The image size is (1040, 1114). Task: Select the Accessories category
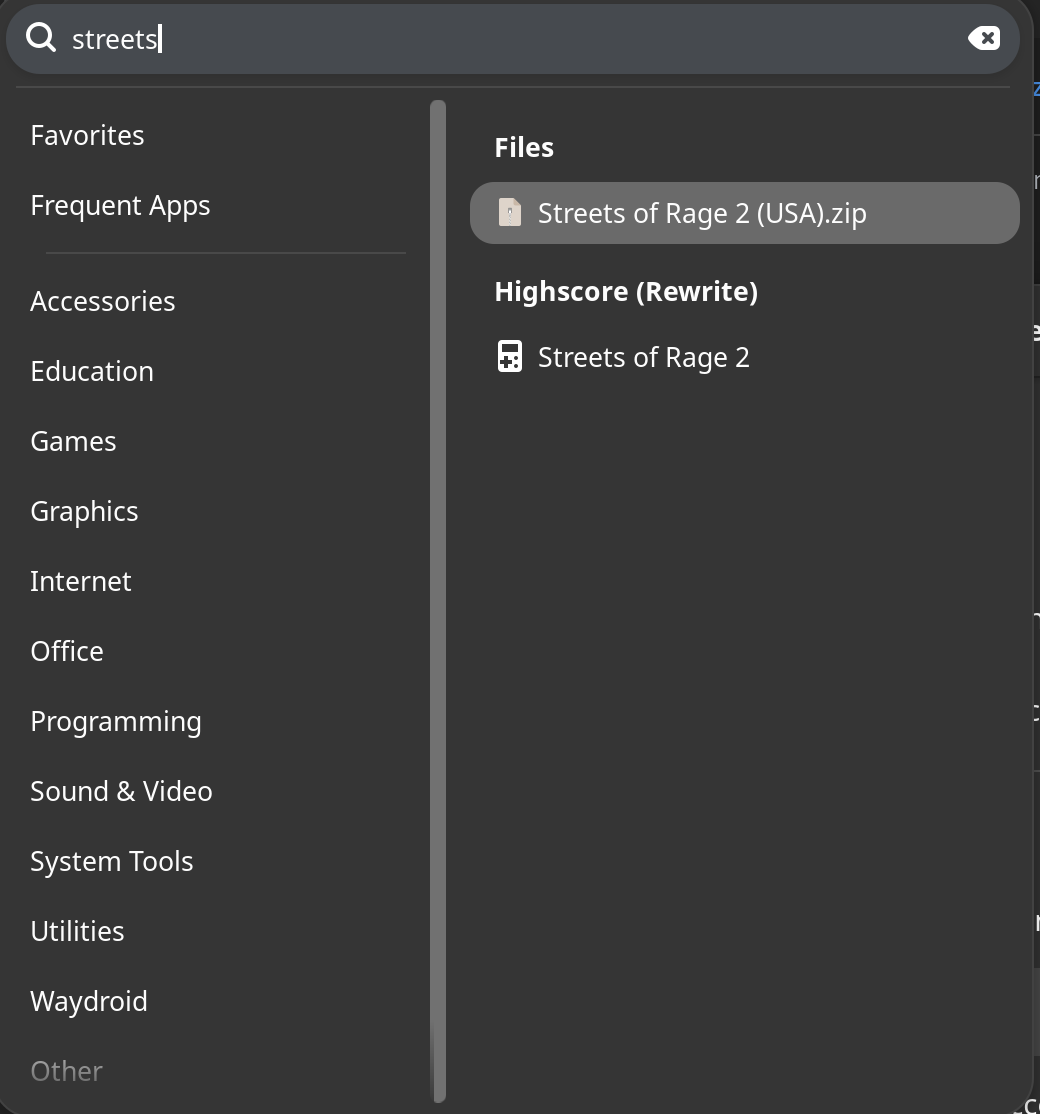[102, 301]
